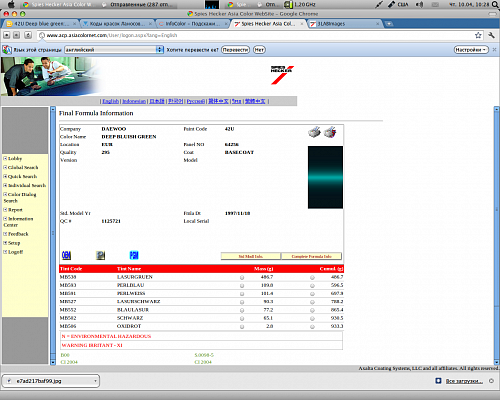500x400 pixels.
Task: Switch site language to Русский link
Action: tap(196, 101)
